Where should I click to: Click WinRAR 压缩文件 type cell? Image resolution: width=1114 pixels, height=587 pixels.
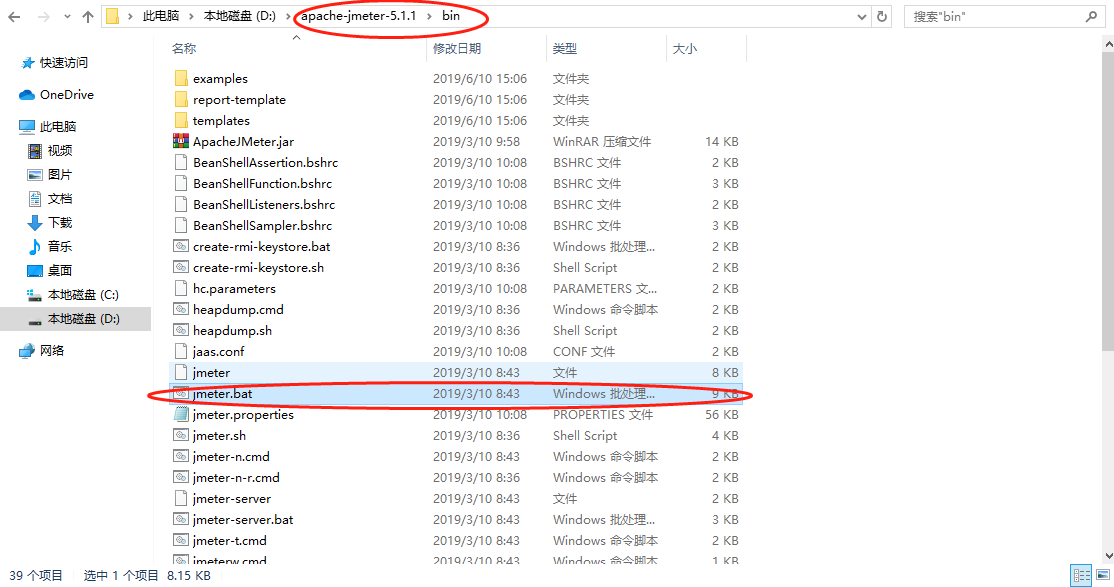pyautogui.click(x=602, y=141)
